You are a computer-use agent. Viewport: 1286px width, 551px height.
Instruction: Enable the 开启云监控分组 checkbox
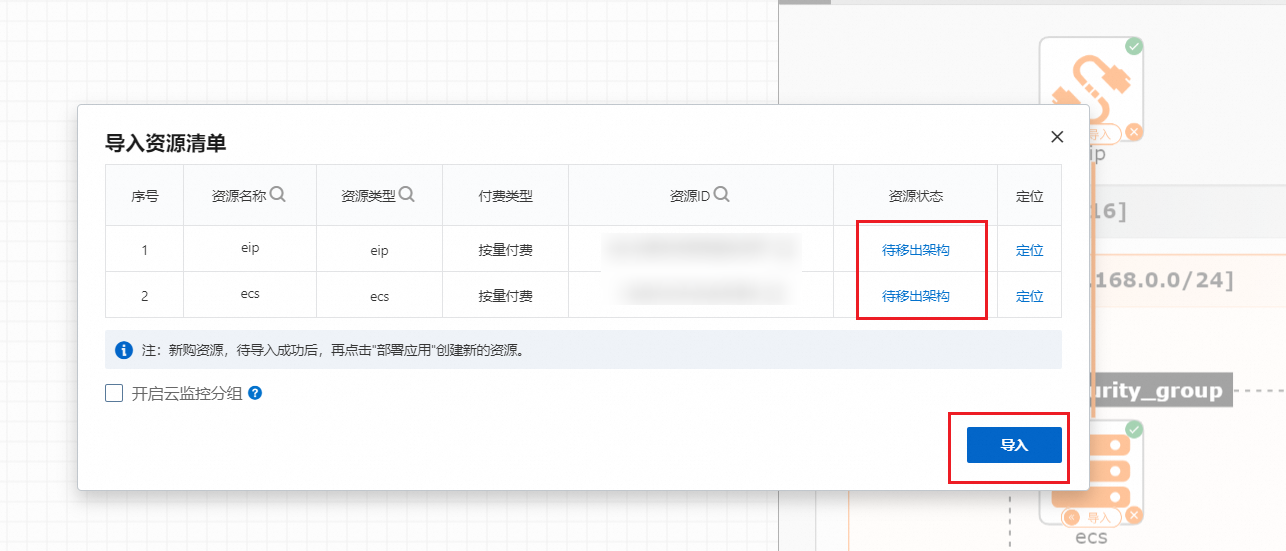coord(114,393)
